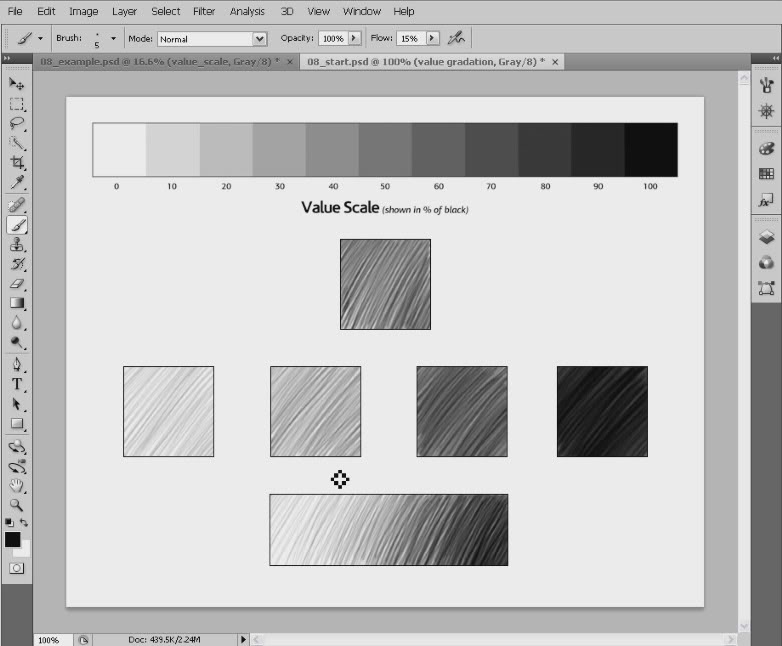Select the Blur tool
Screen dimensions: 782x646
(16, 323)
